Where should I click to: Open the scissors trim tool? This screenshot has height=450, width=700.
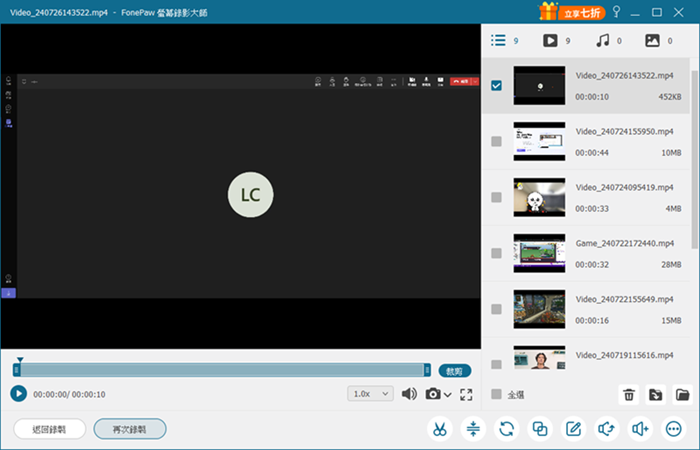[x=440, y=429]
